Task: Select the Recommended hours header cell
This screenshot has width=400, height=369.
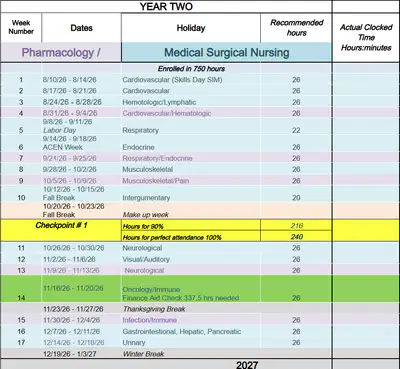Action: coord(296,28)
